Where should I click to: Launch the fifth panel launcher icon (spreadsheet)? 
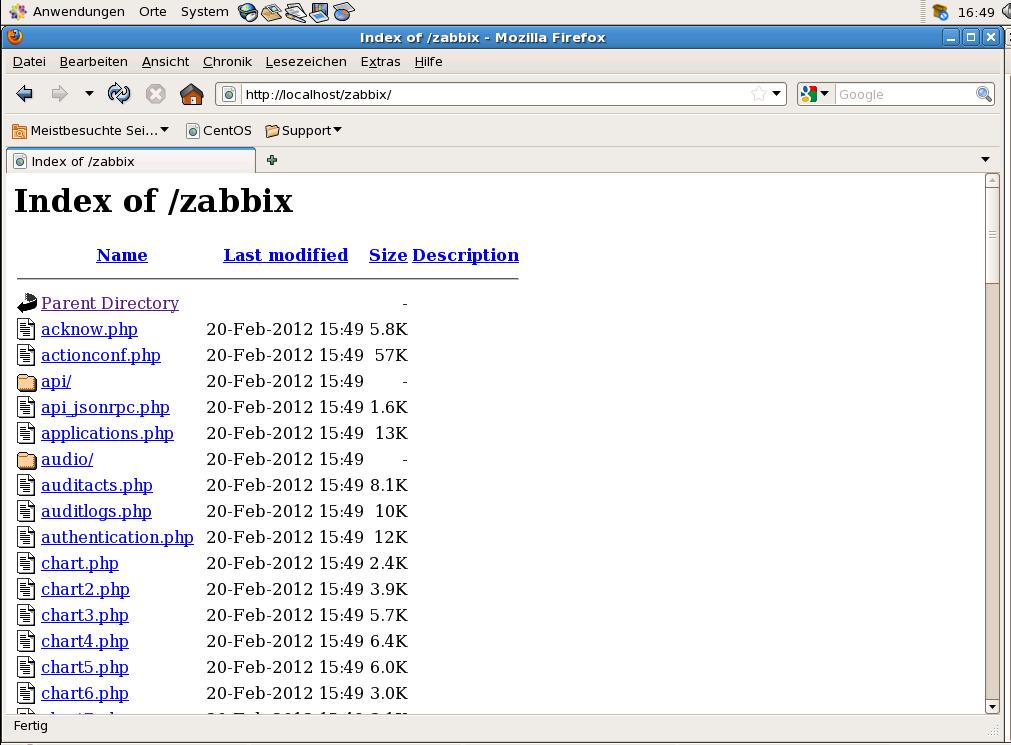(x=344, y=12)
